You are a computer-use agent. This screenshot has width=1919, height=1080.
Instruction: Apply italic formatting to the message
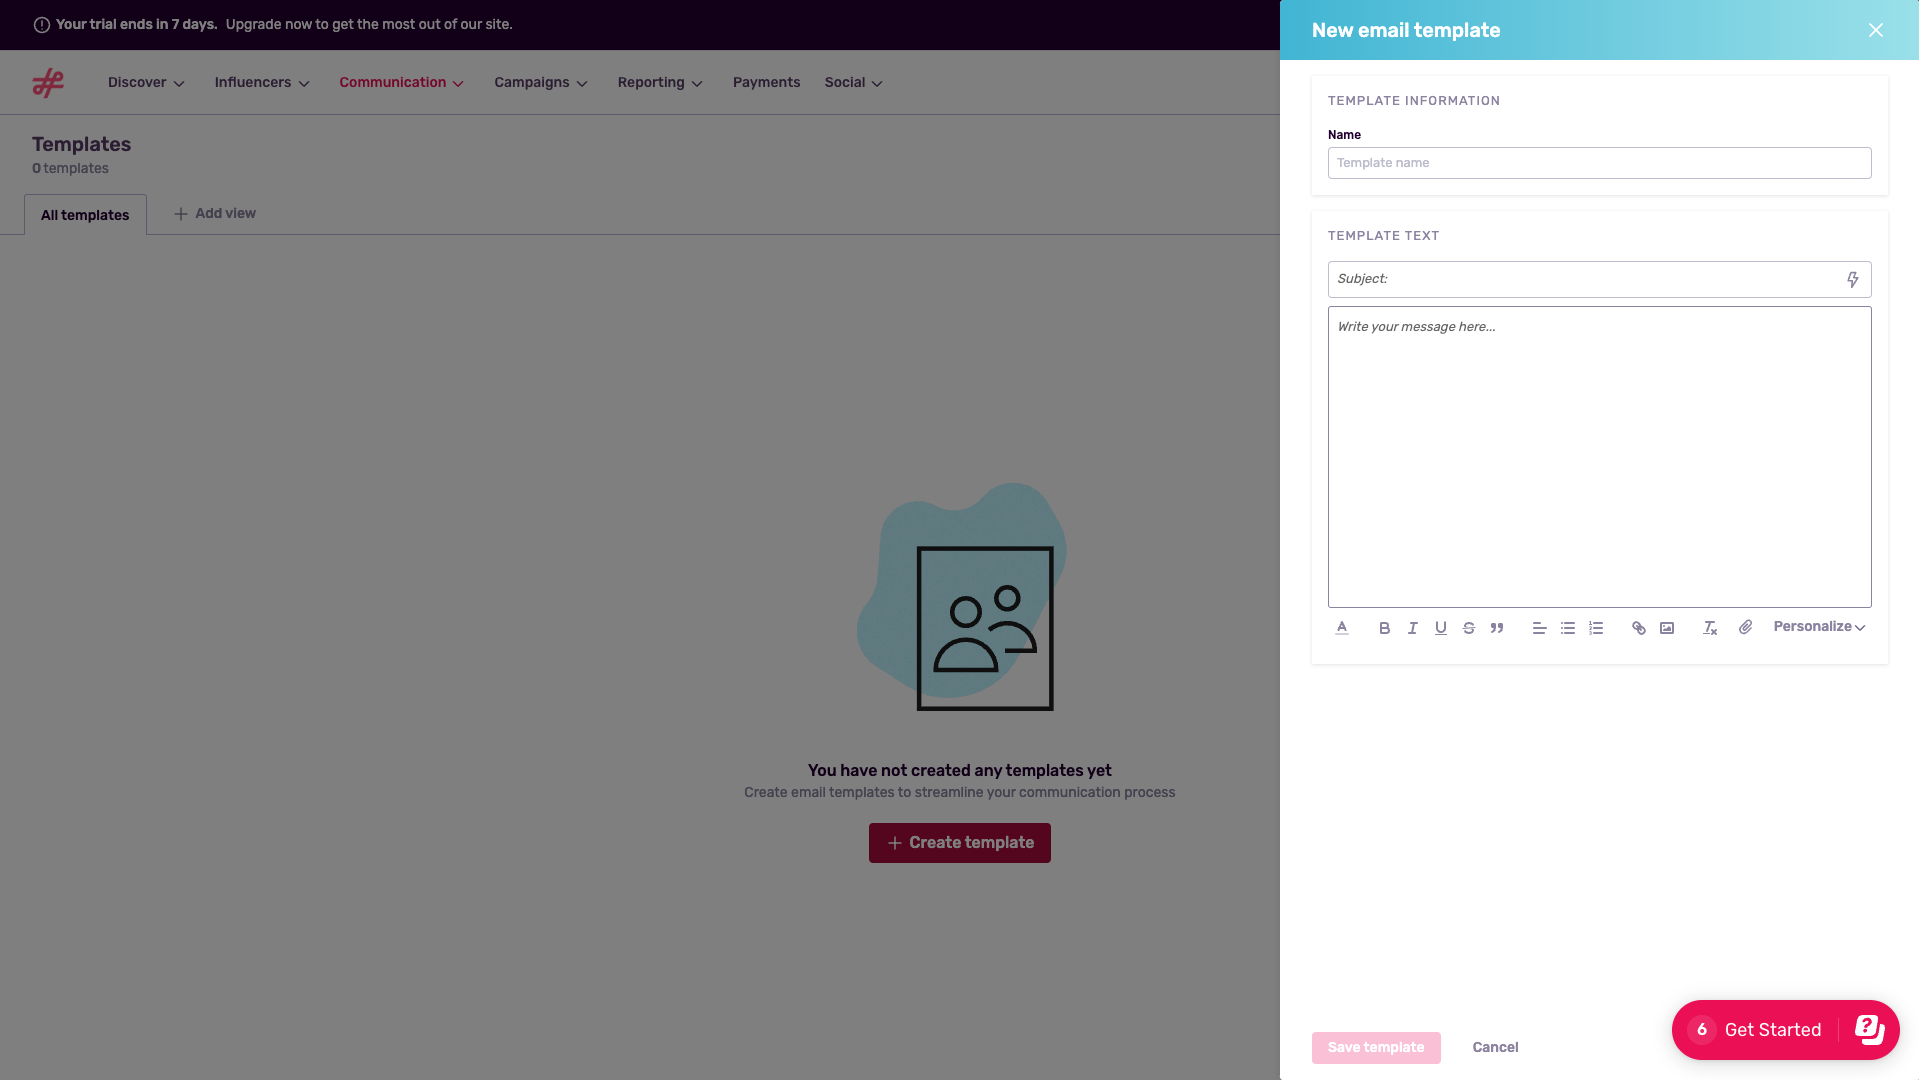(x=1412, y=628)
